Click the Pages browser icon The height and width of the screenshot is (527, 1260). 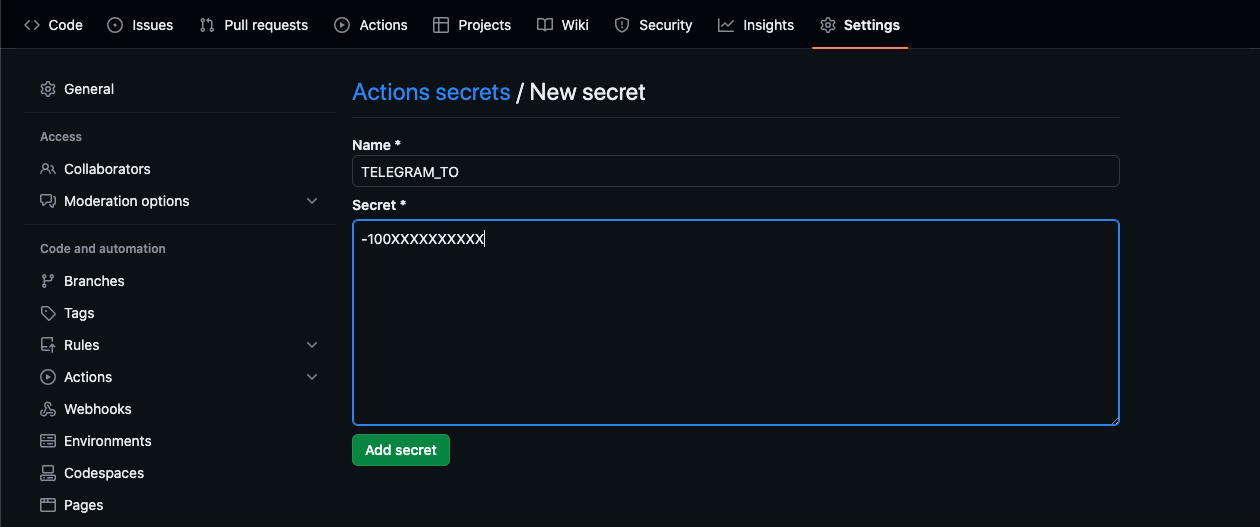coord(48,505)
